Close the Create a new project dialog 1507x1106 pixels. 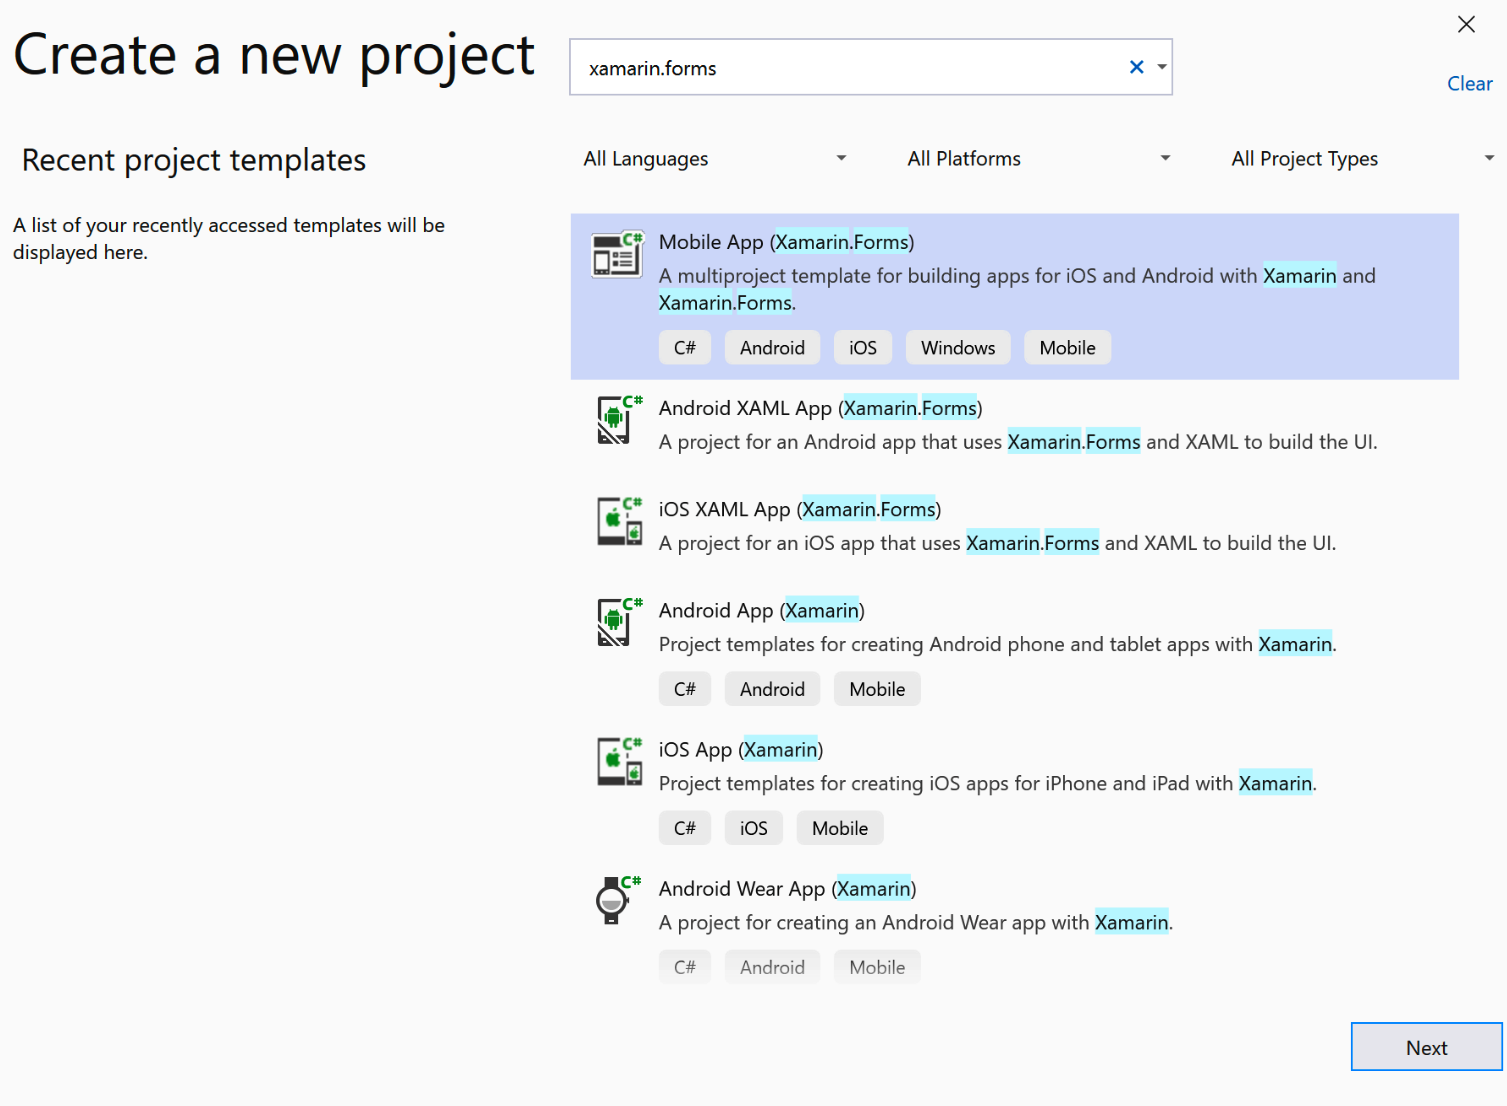1466,25
